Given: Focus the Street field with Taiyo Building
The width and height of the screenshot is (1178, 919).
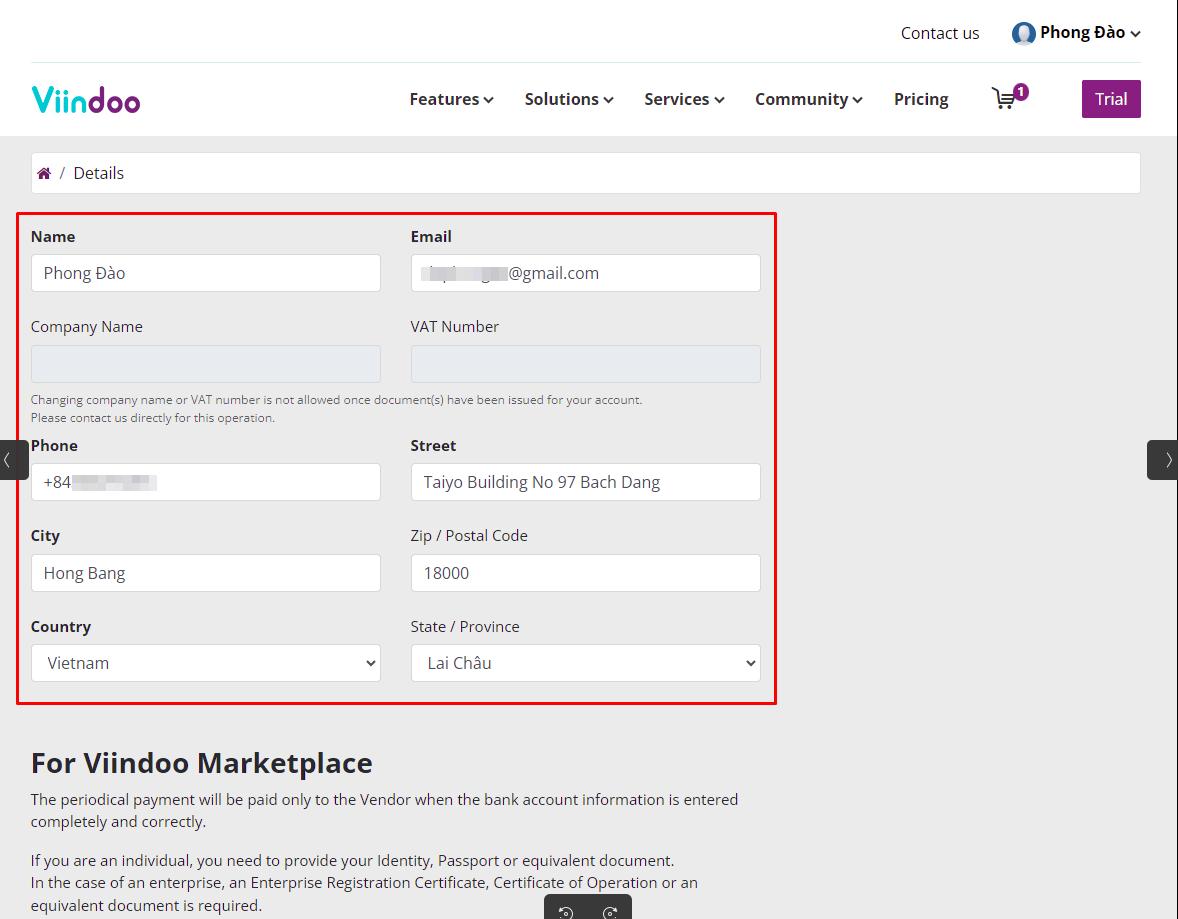Looking at the screenshot, I should click(x=585, y=482).
